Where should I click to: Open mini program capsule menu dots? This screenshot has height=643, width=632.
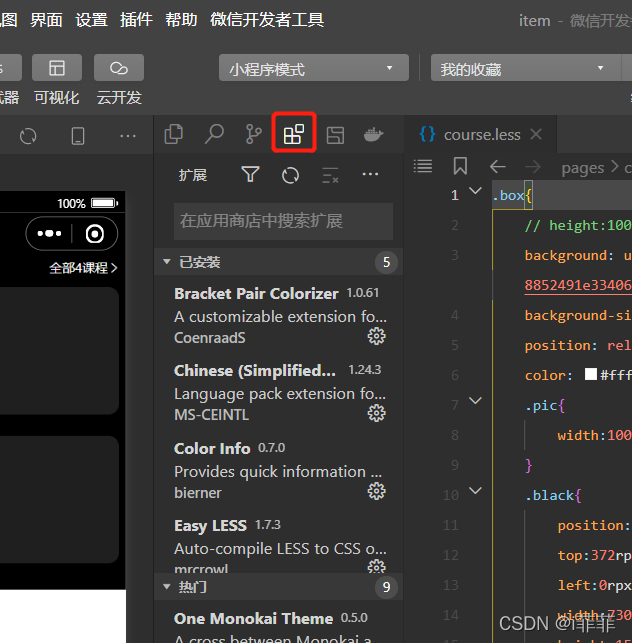49,234
